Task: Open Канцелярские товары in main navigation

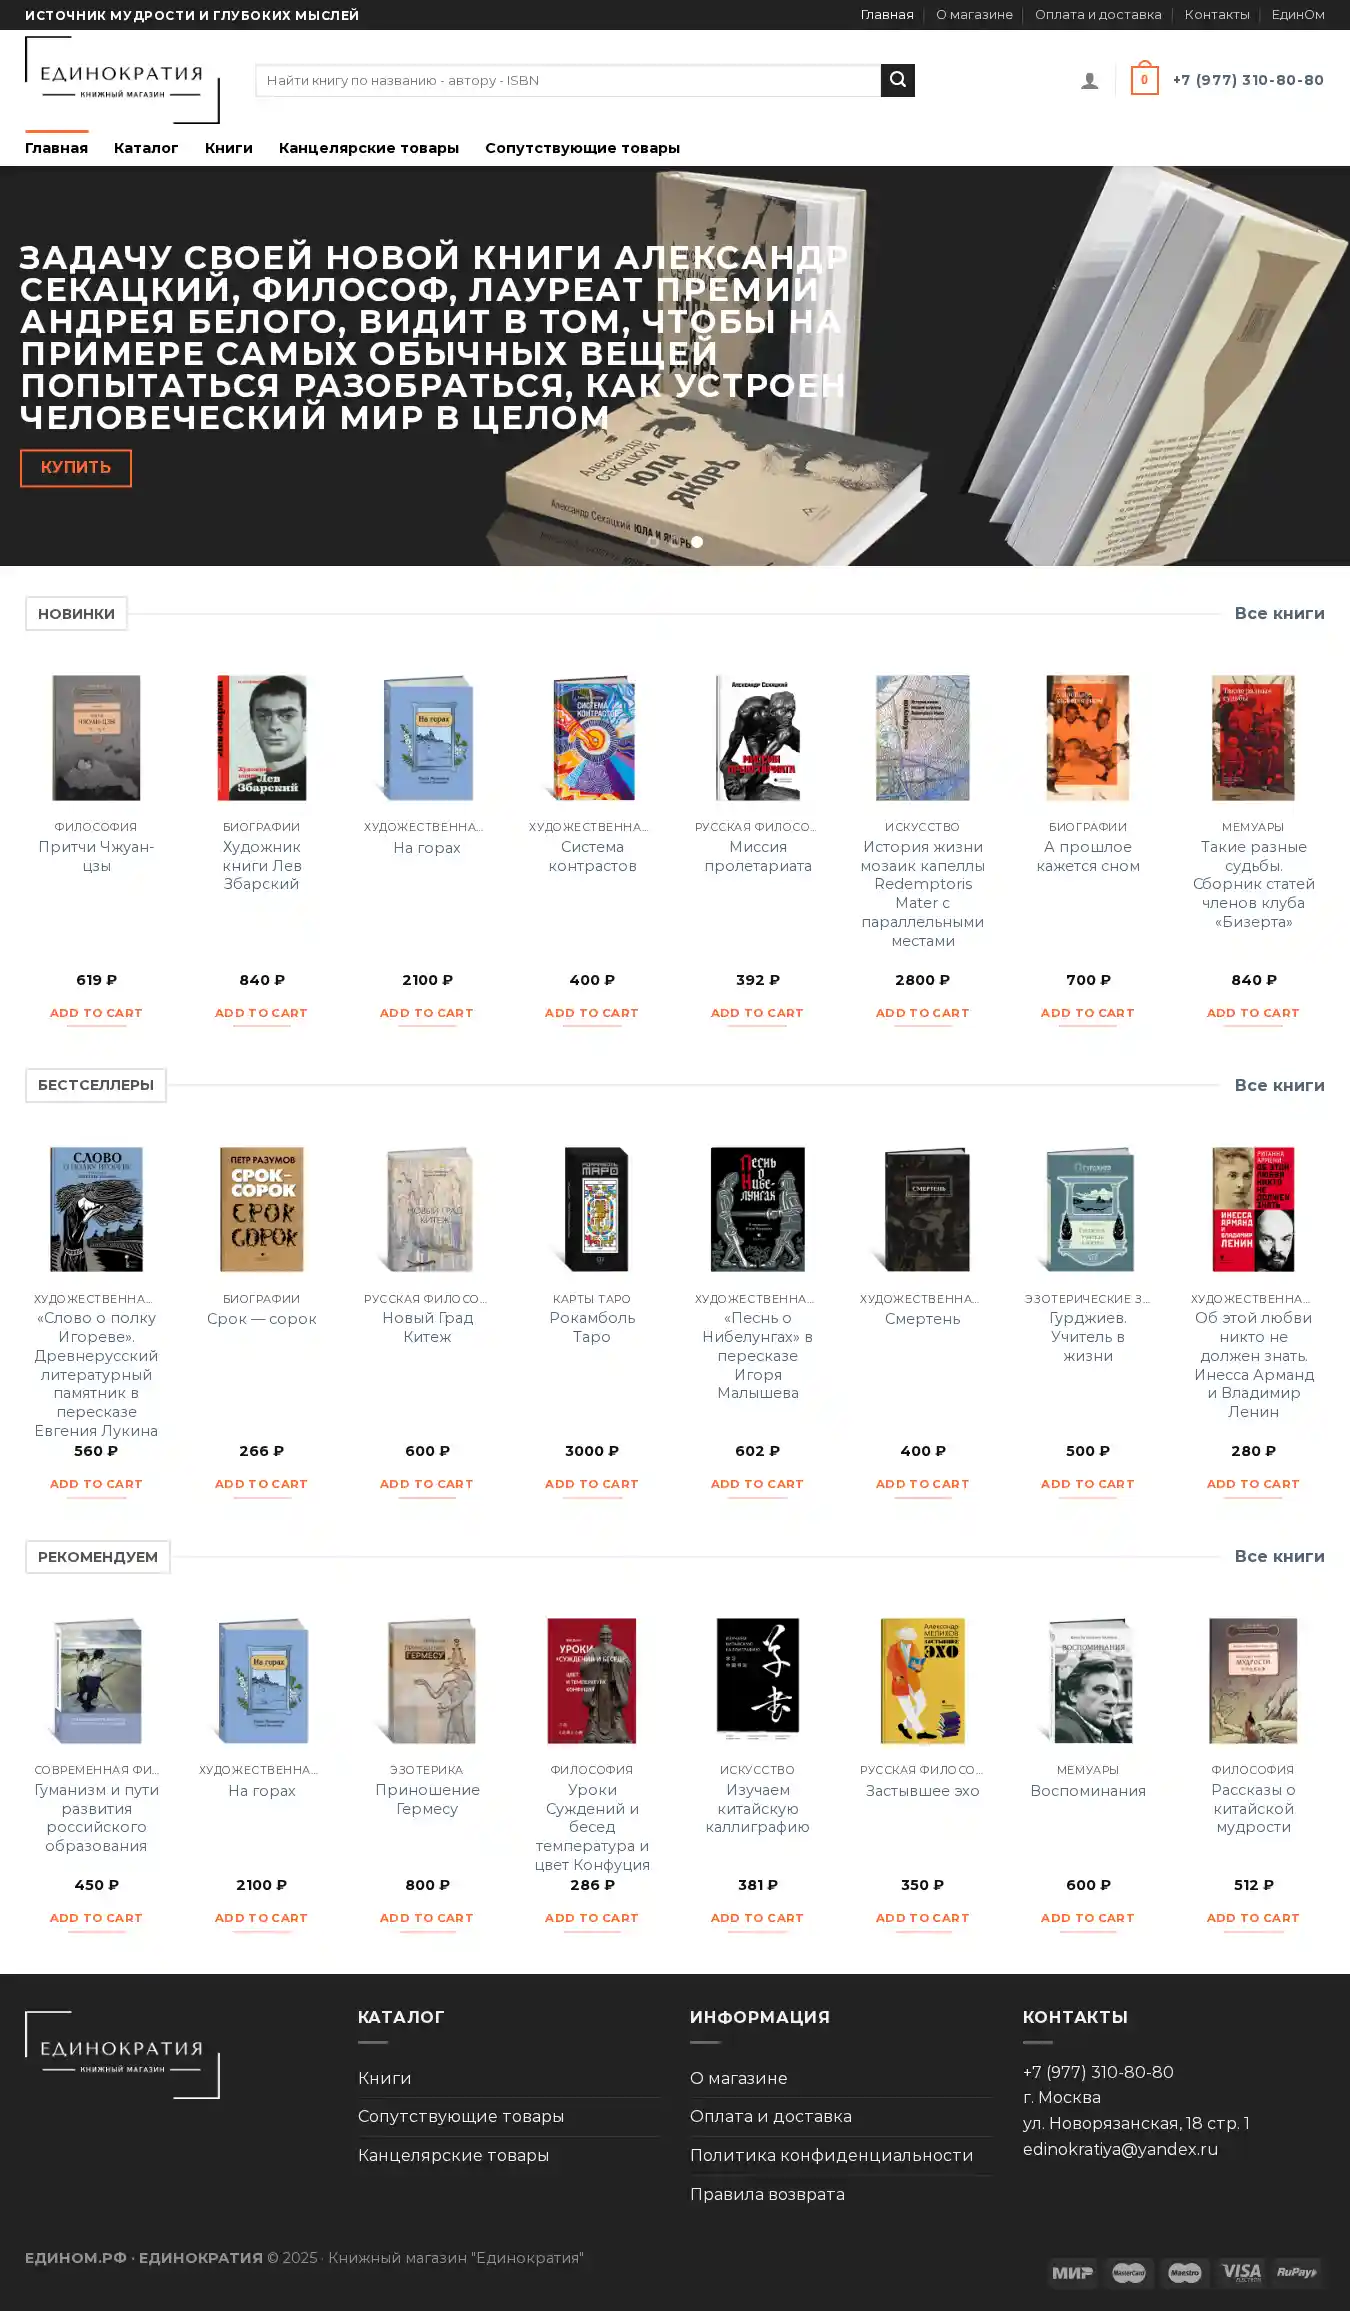Action: [369, 148]
